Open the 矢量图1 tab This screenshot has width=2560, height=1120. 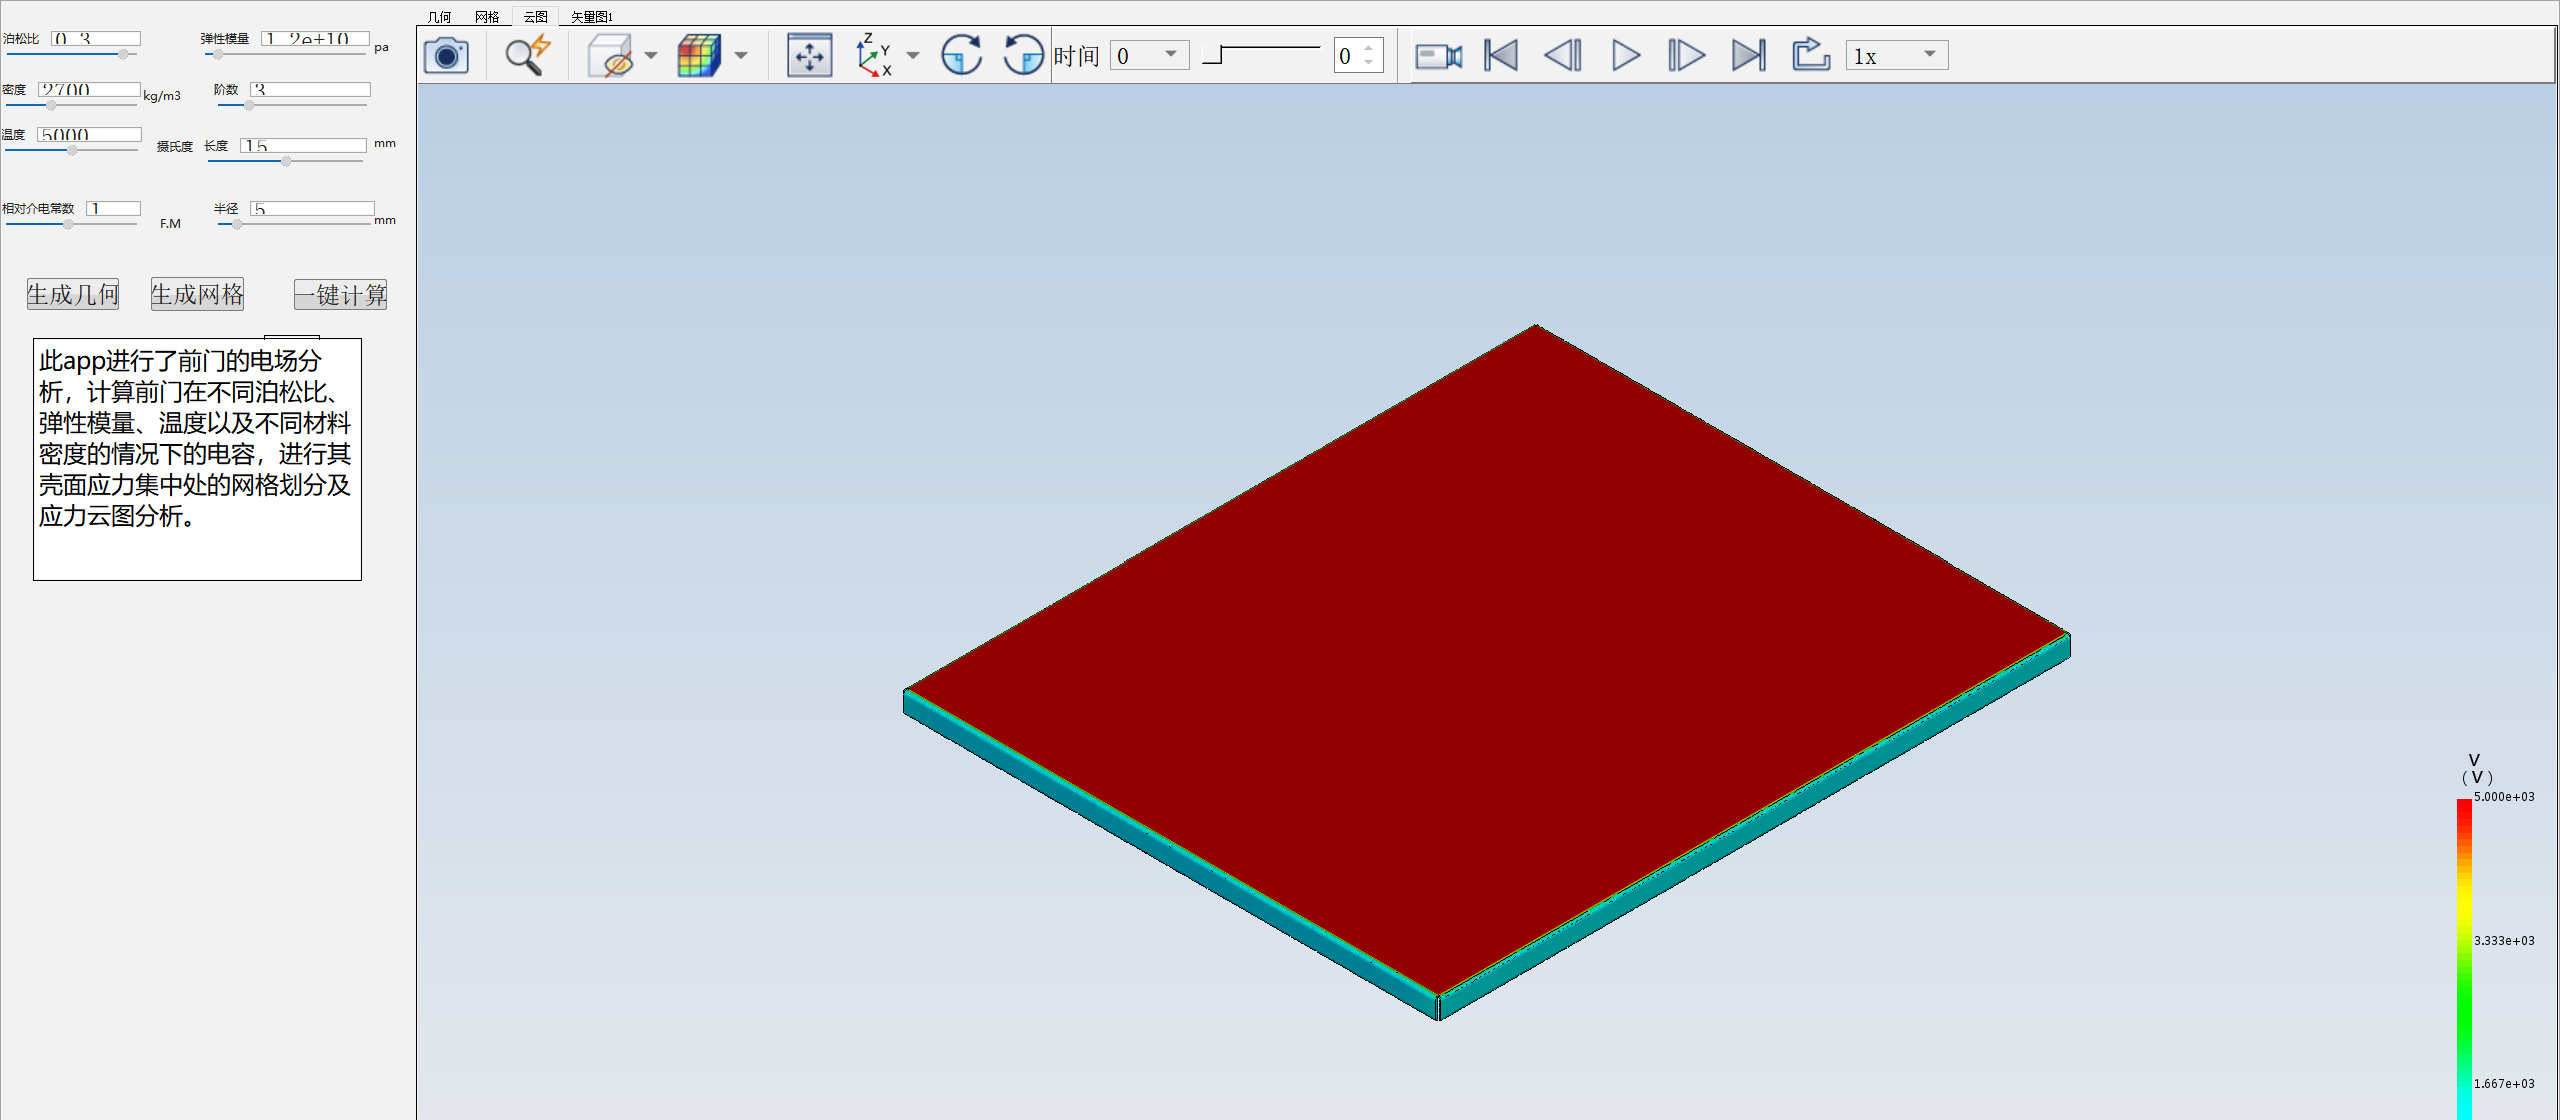click(x=591, y=16)
